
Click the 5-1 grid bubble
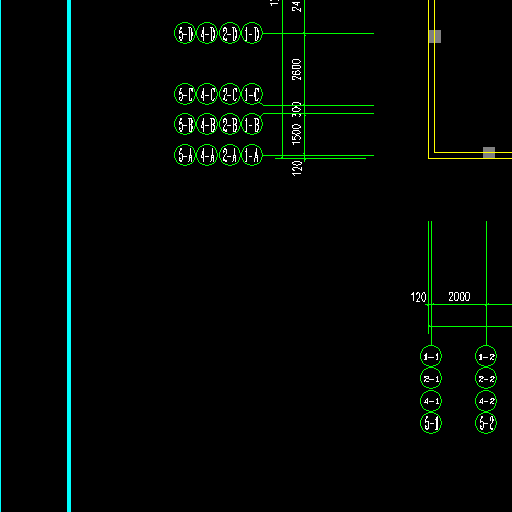pyautogui.click(x=431, y=423)
